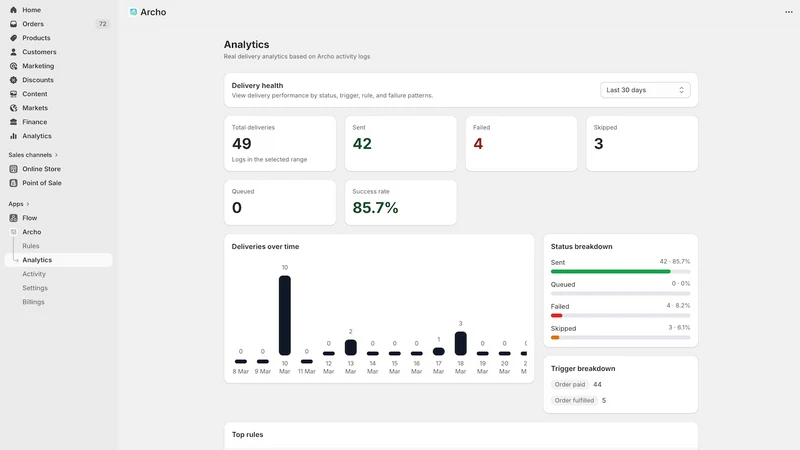
Task: Click the Skipped status orange progress bar
Action: [x=555, y=337]
